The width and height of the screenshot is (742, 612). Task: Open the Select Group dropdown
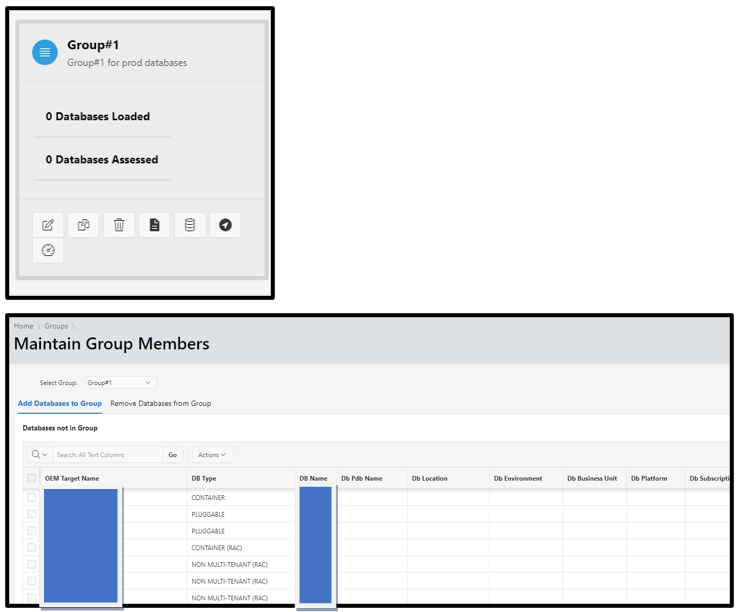121,382
